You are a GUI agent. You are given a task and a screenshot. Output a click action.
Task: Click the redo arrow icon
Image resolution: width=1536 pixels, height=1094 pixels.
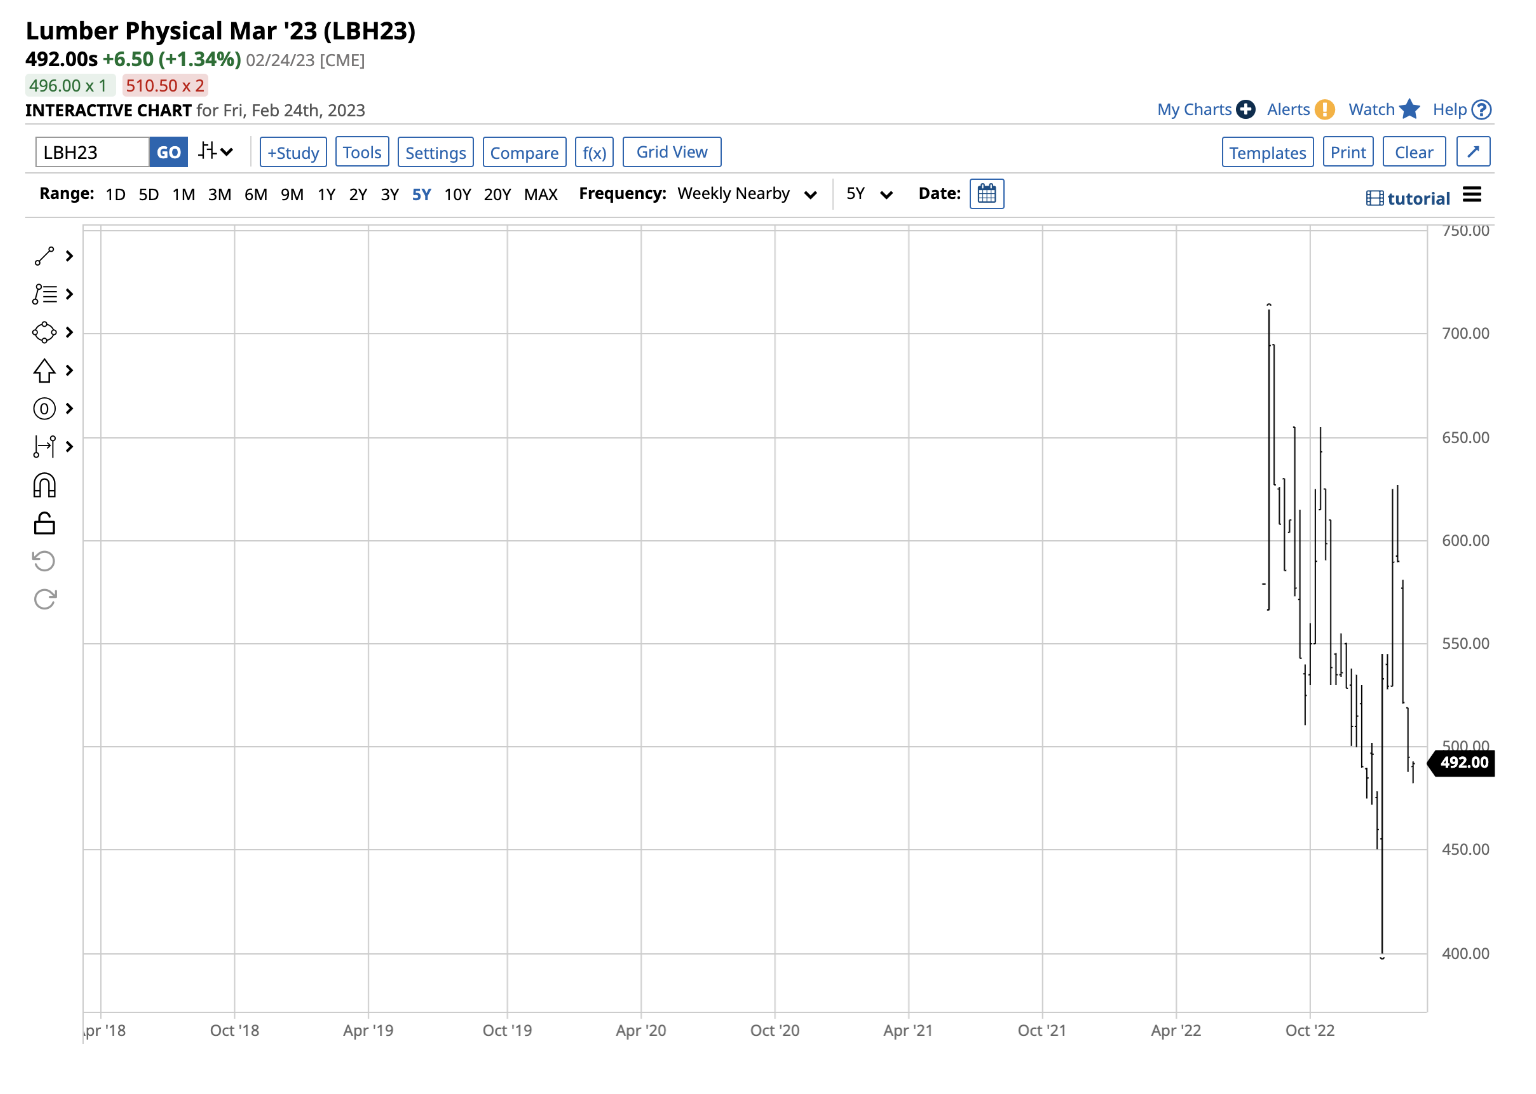(x=44, y=599)
